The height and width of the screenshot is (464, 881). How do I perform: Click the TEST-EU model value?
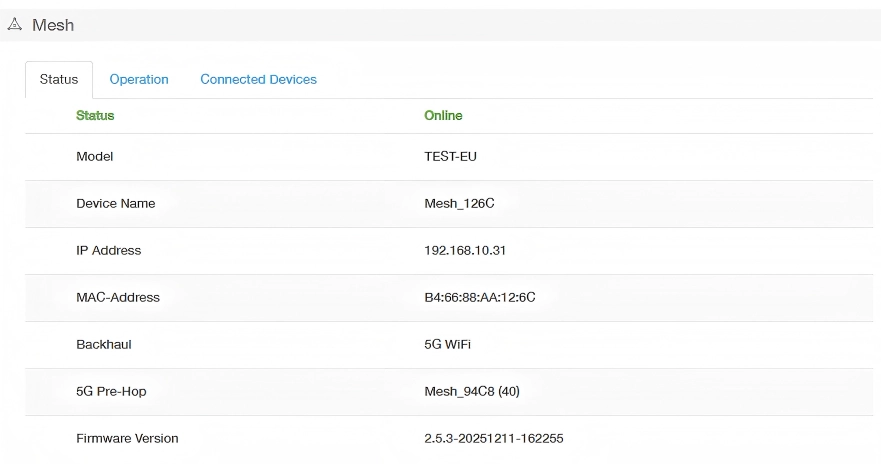click(x=451, y=157)
